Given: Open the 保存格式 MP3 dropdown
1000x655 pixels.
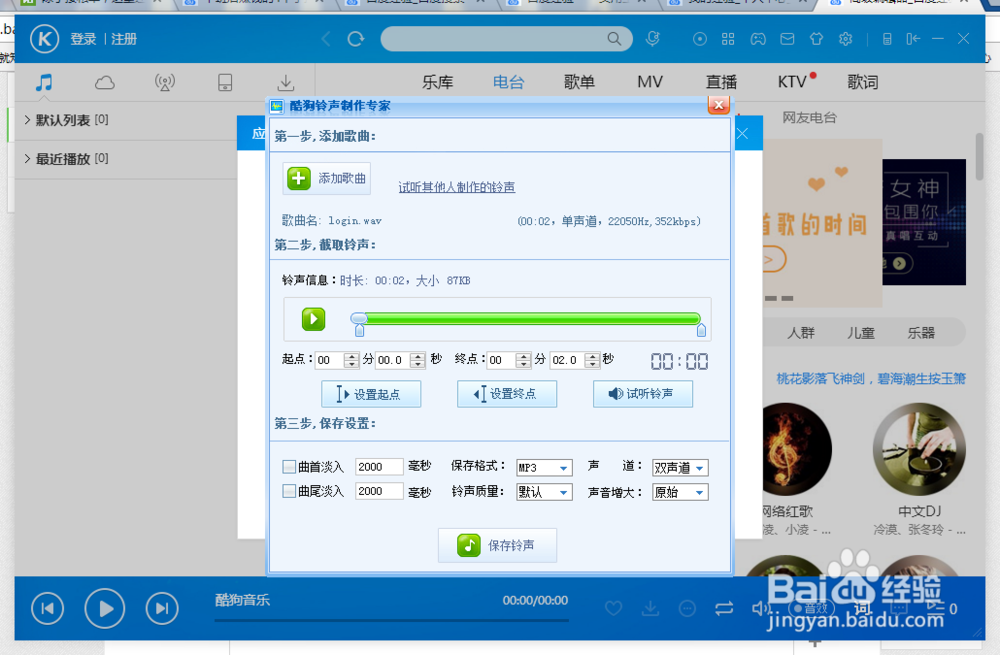Looking at the screenshot, I should coord(544,467).
